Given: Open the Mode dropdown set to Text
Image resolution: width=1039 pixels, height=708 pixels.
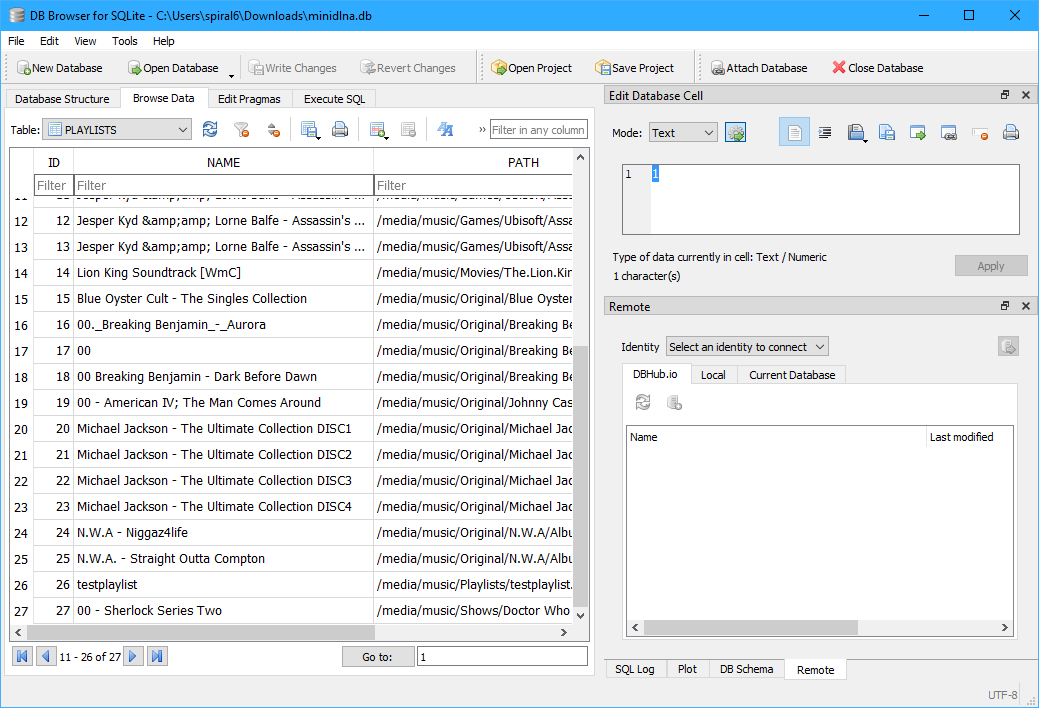Looking at the screenshot, I should click(683, 133).
